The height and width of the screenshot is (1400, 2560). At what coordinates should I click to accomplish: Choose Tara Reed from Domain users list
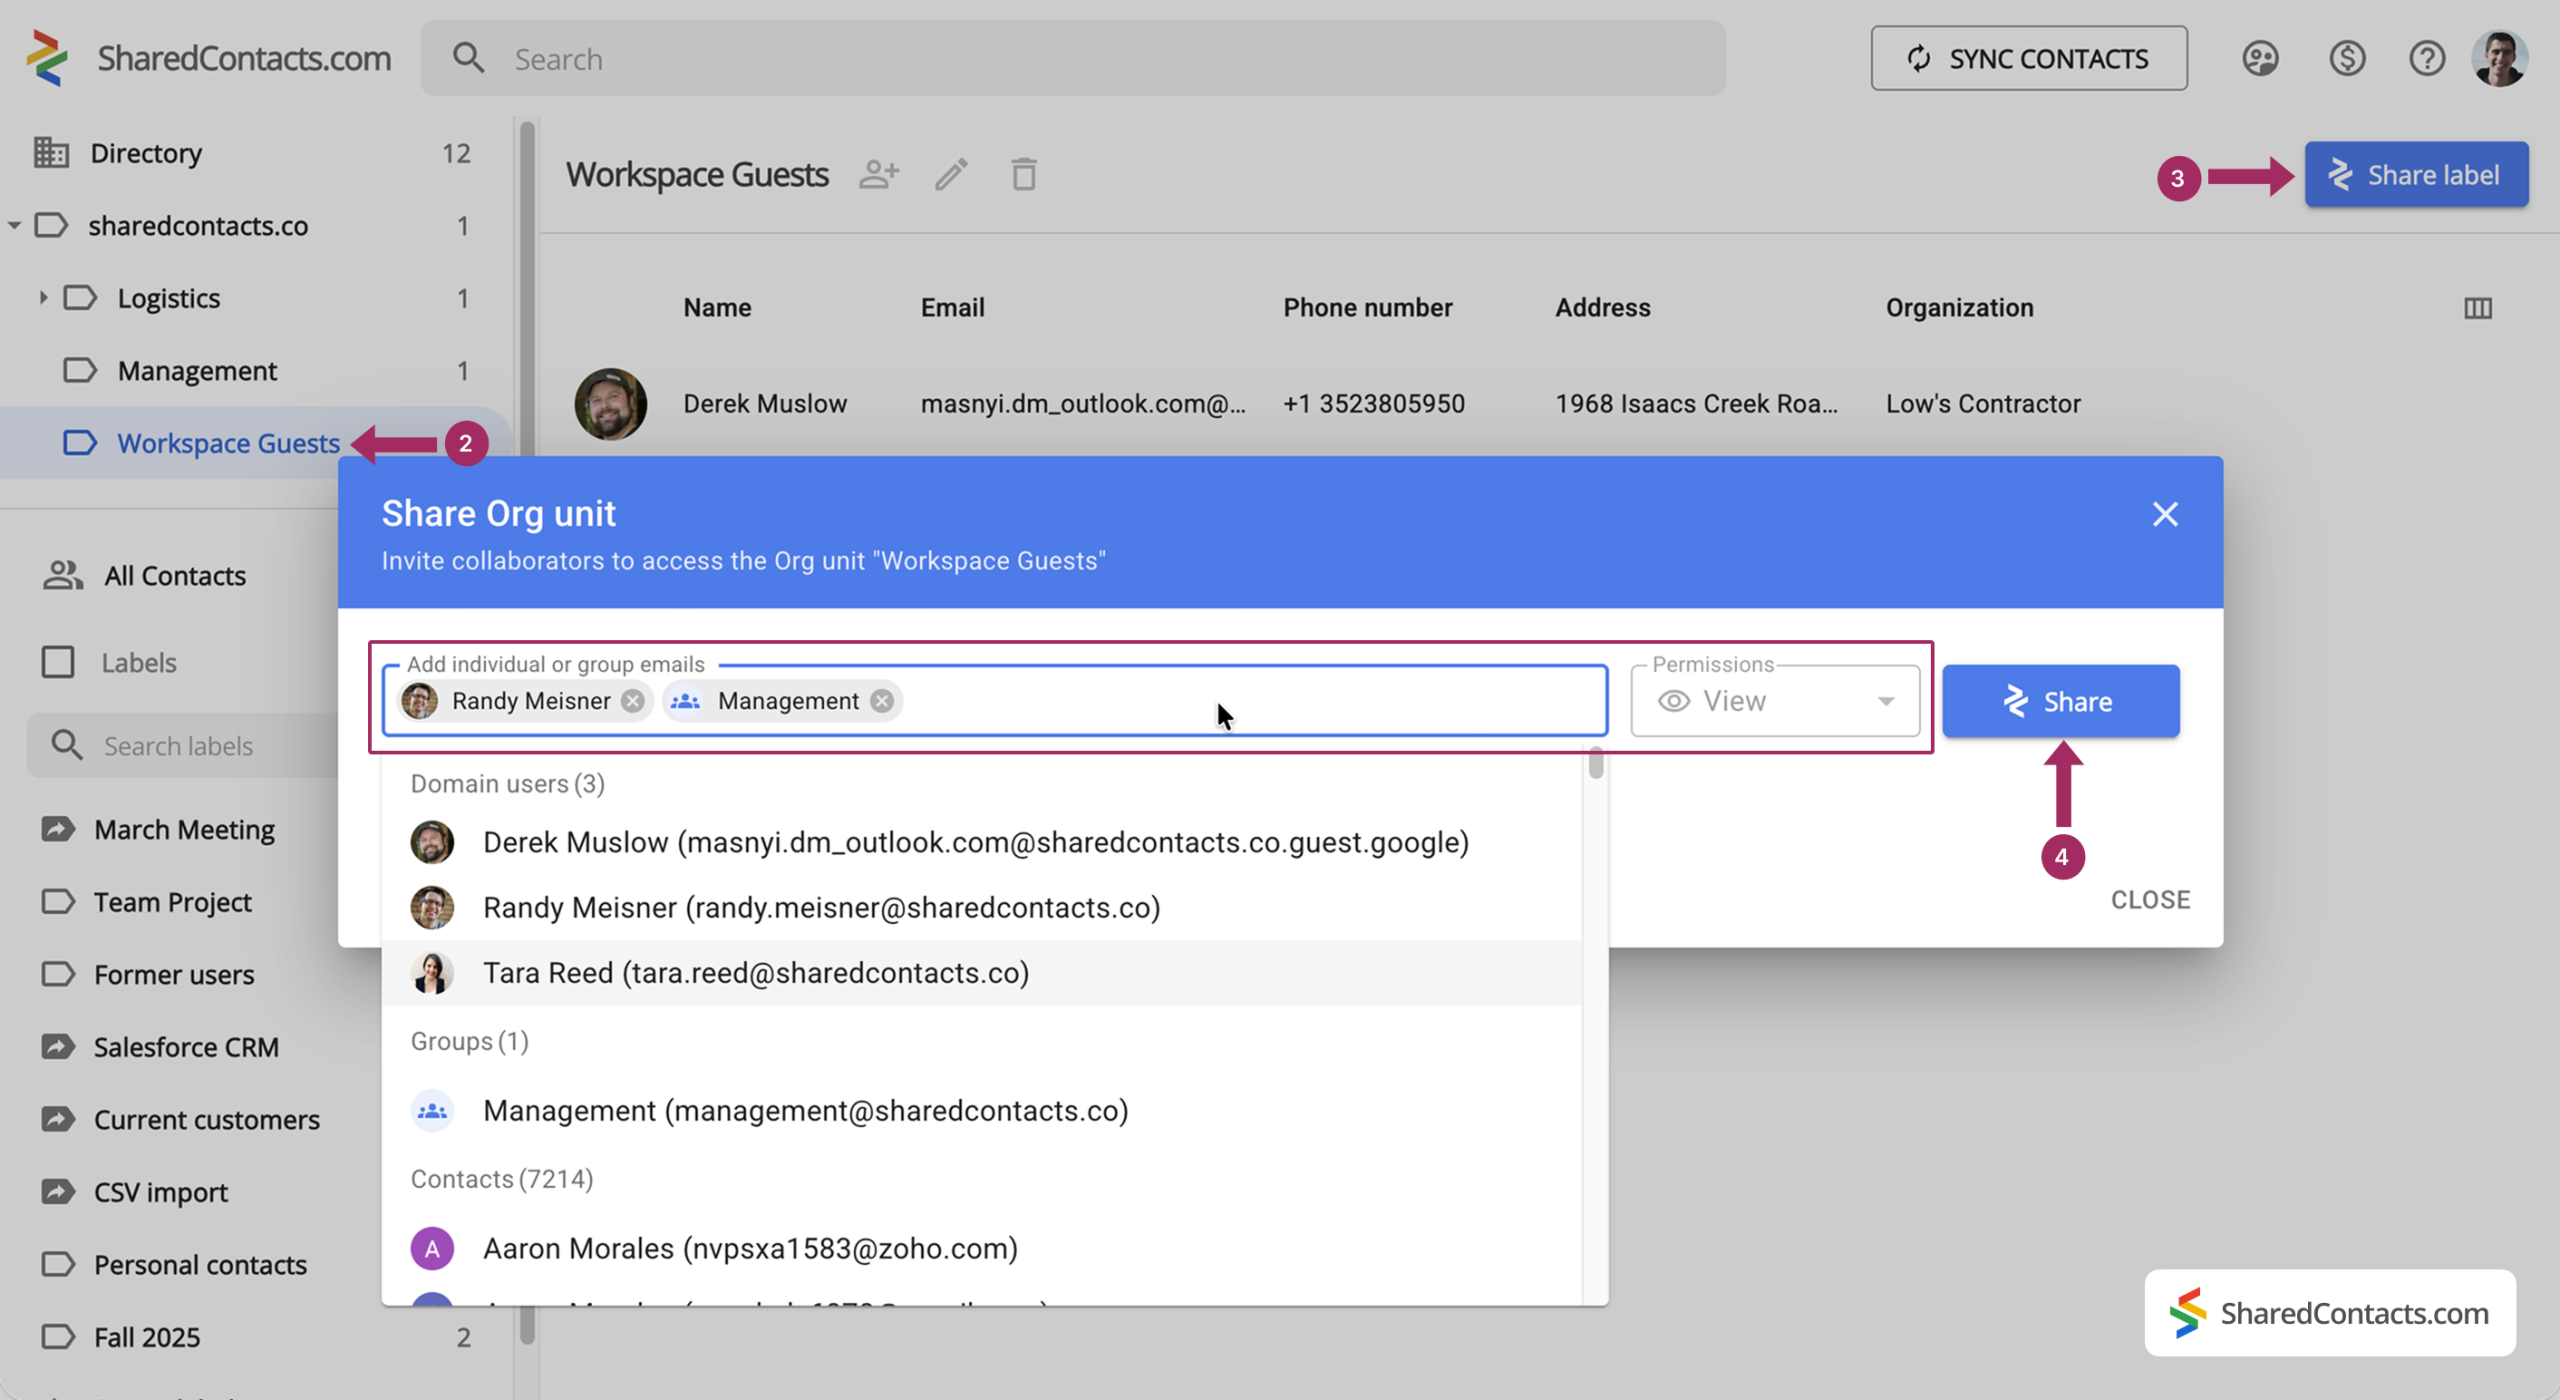click(982, 972)
